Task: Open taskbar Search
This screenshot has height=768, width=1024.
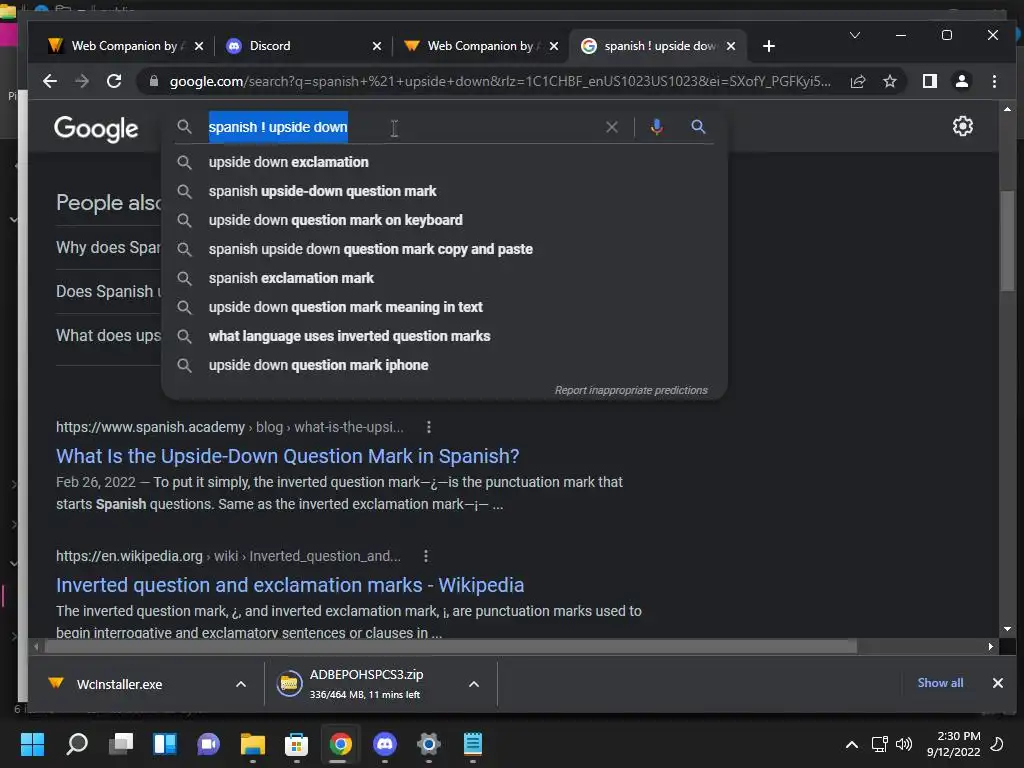Action: [x=77, y=744]
